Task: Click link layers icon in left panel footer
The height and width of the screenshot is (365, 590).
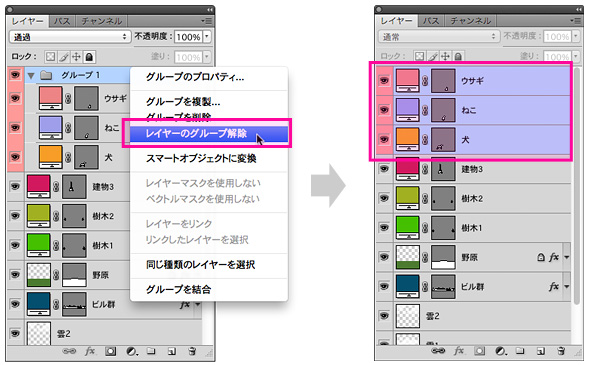Action: 69,351
